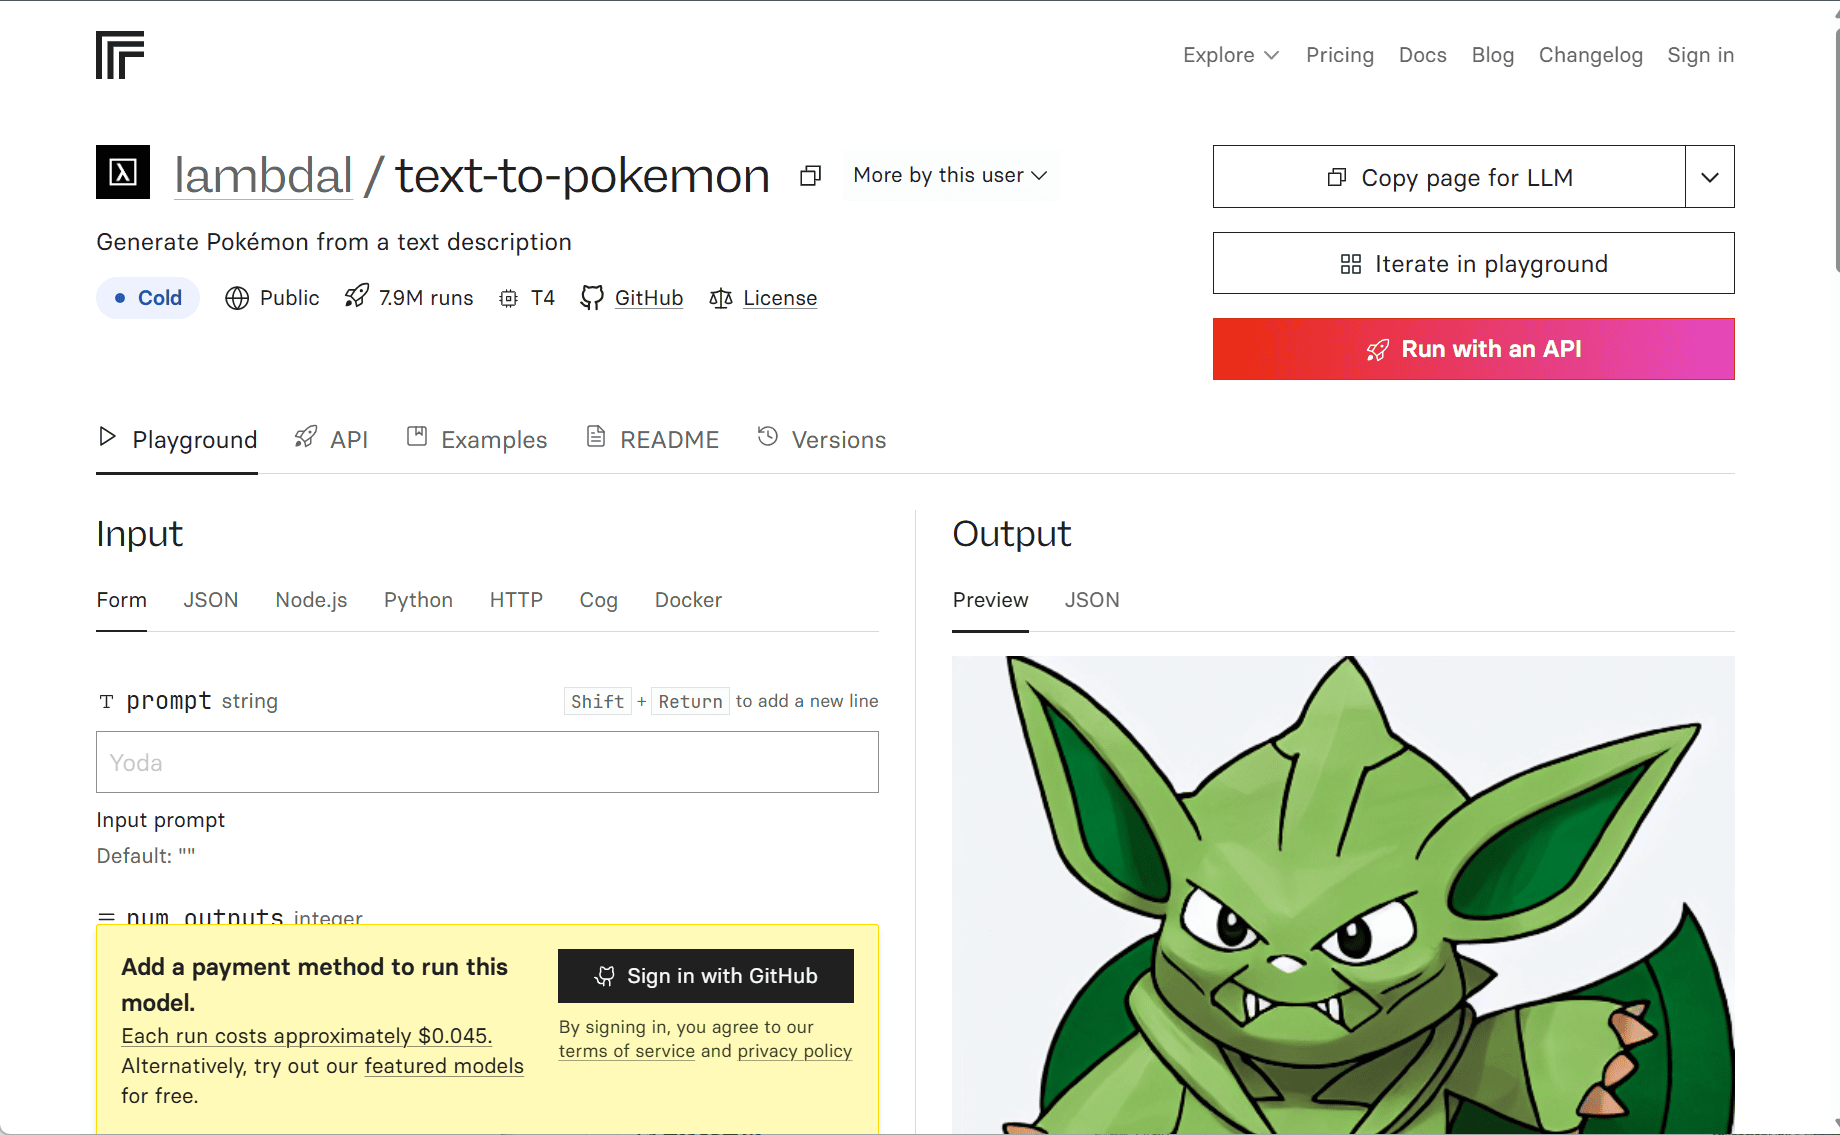Click the Replicate logo
1840x1135 pixels.
[x=122, y=55]
